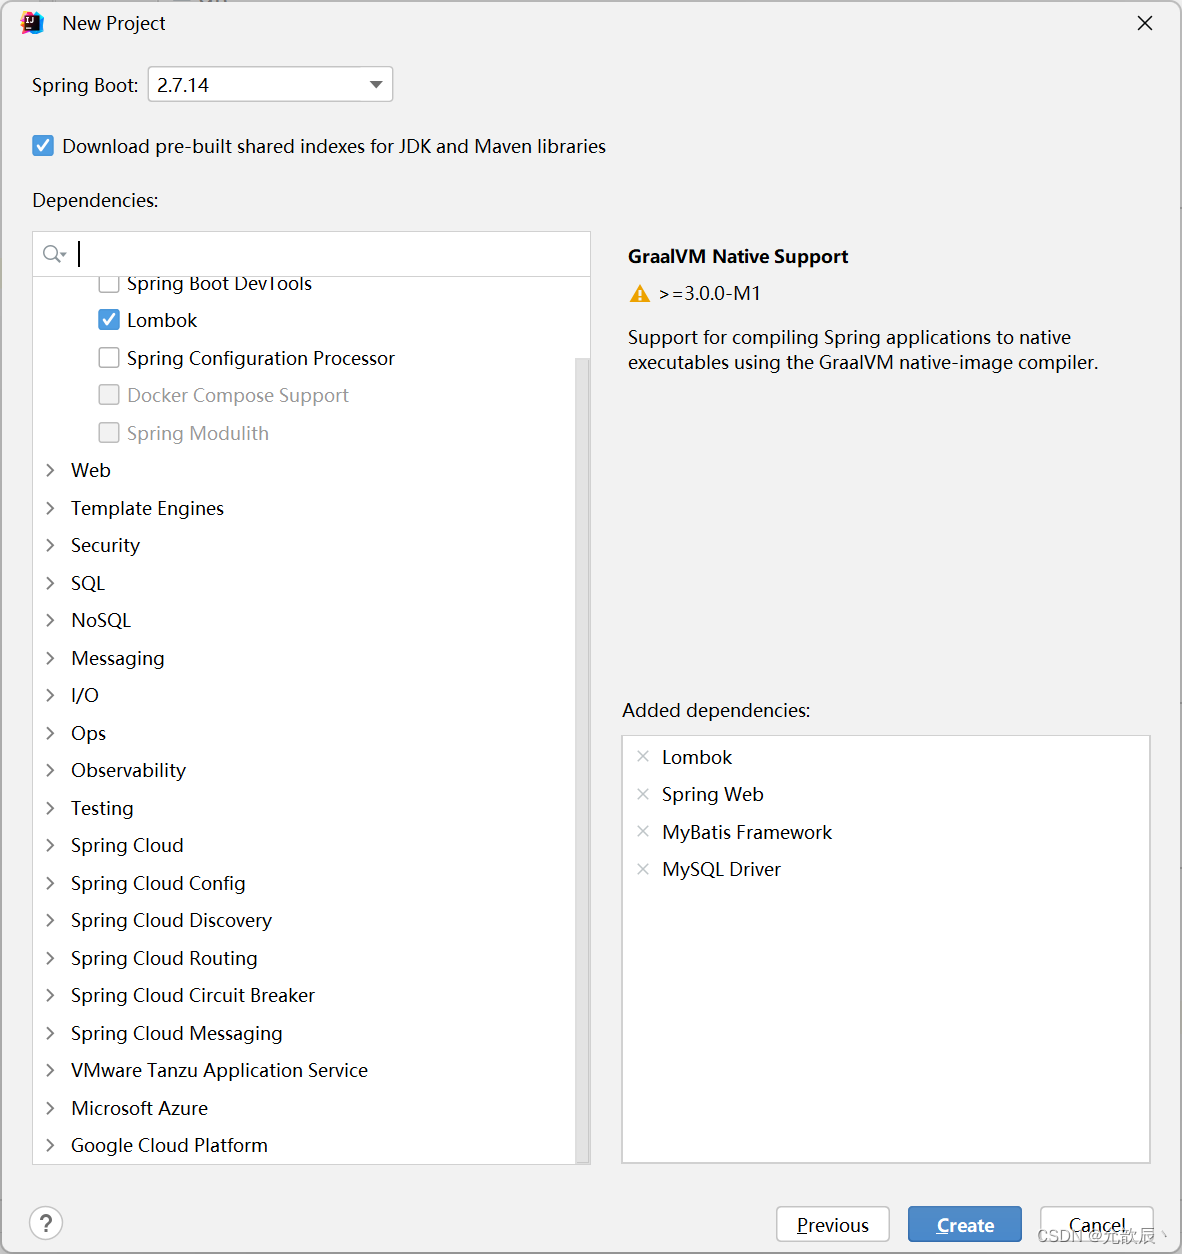Expand the Spring Cloud category

coord(50,845)
